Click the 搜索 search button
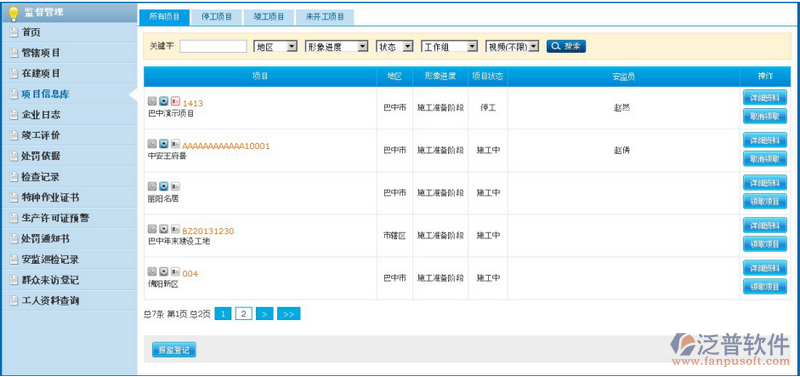The image size is (800, 377). click(566, 46)
